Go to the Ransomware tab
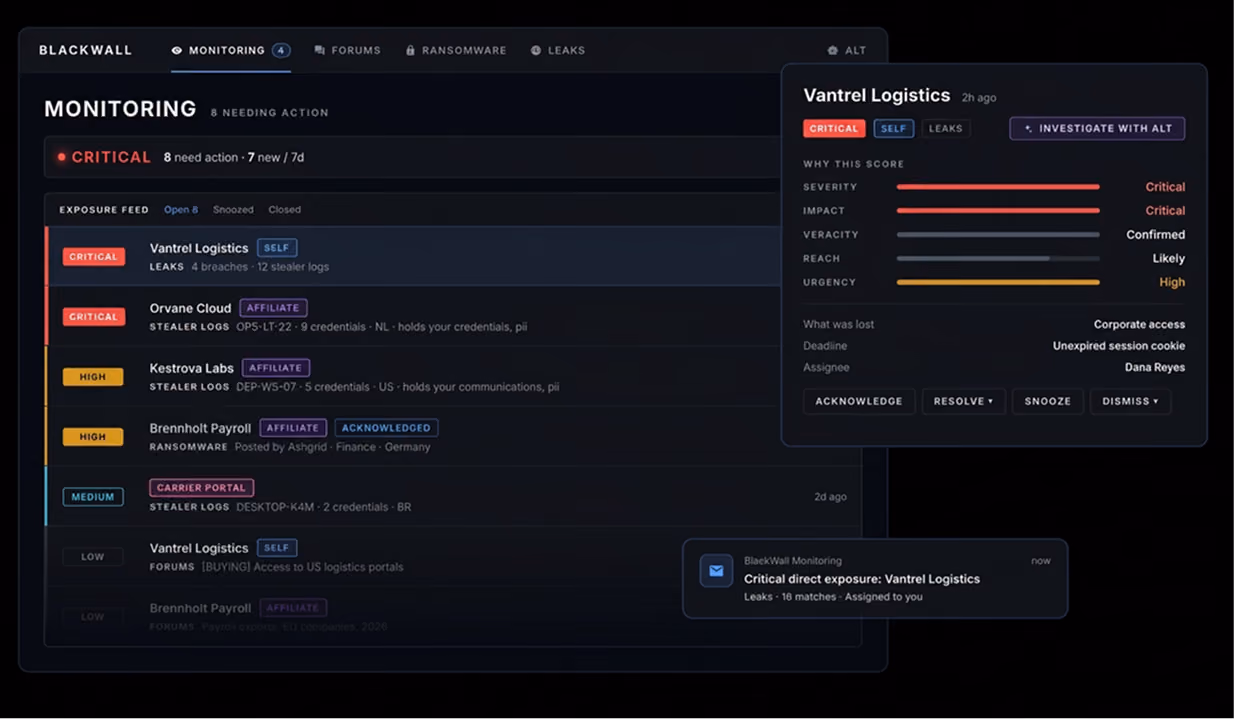This screenshot has height=719, width=1234. tap(456, 50)
